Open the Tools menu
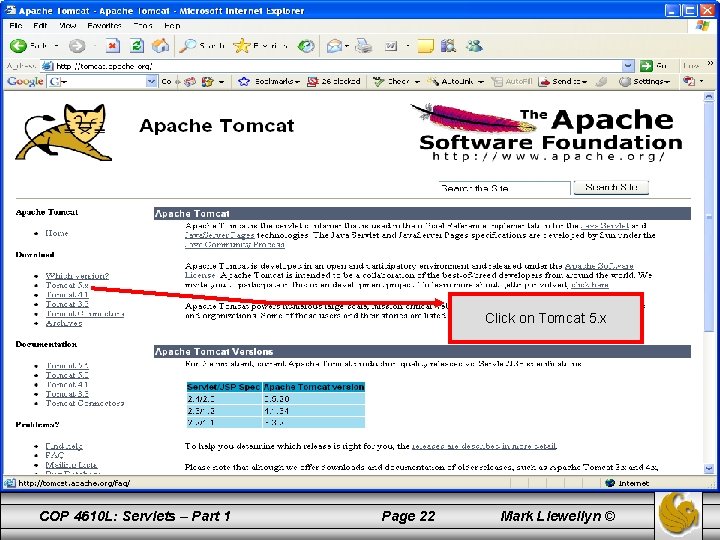This screenshot has height=540, width=720. tap(143, 26)
